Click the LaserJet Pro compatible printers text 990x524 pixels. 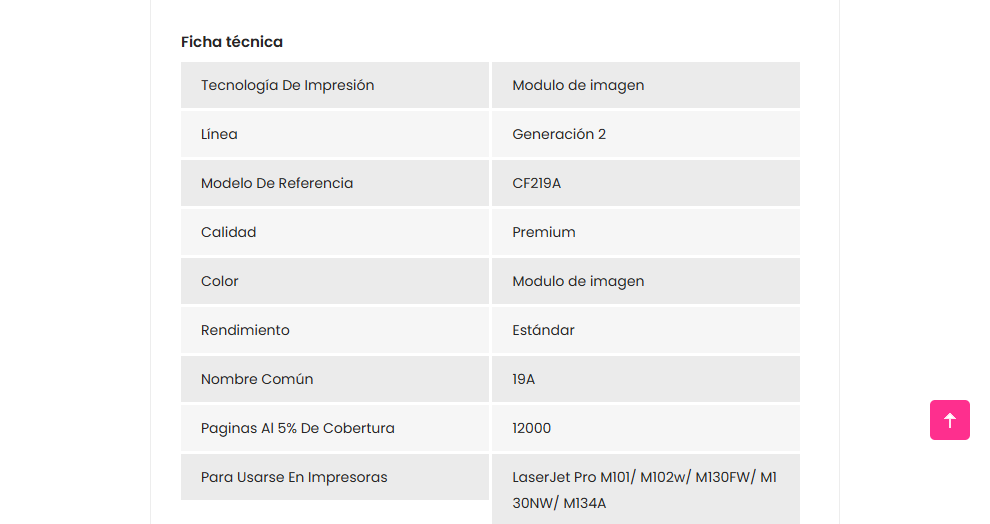point(645,490)
